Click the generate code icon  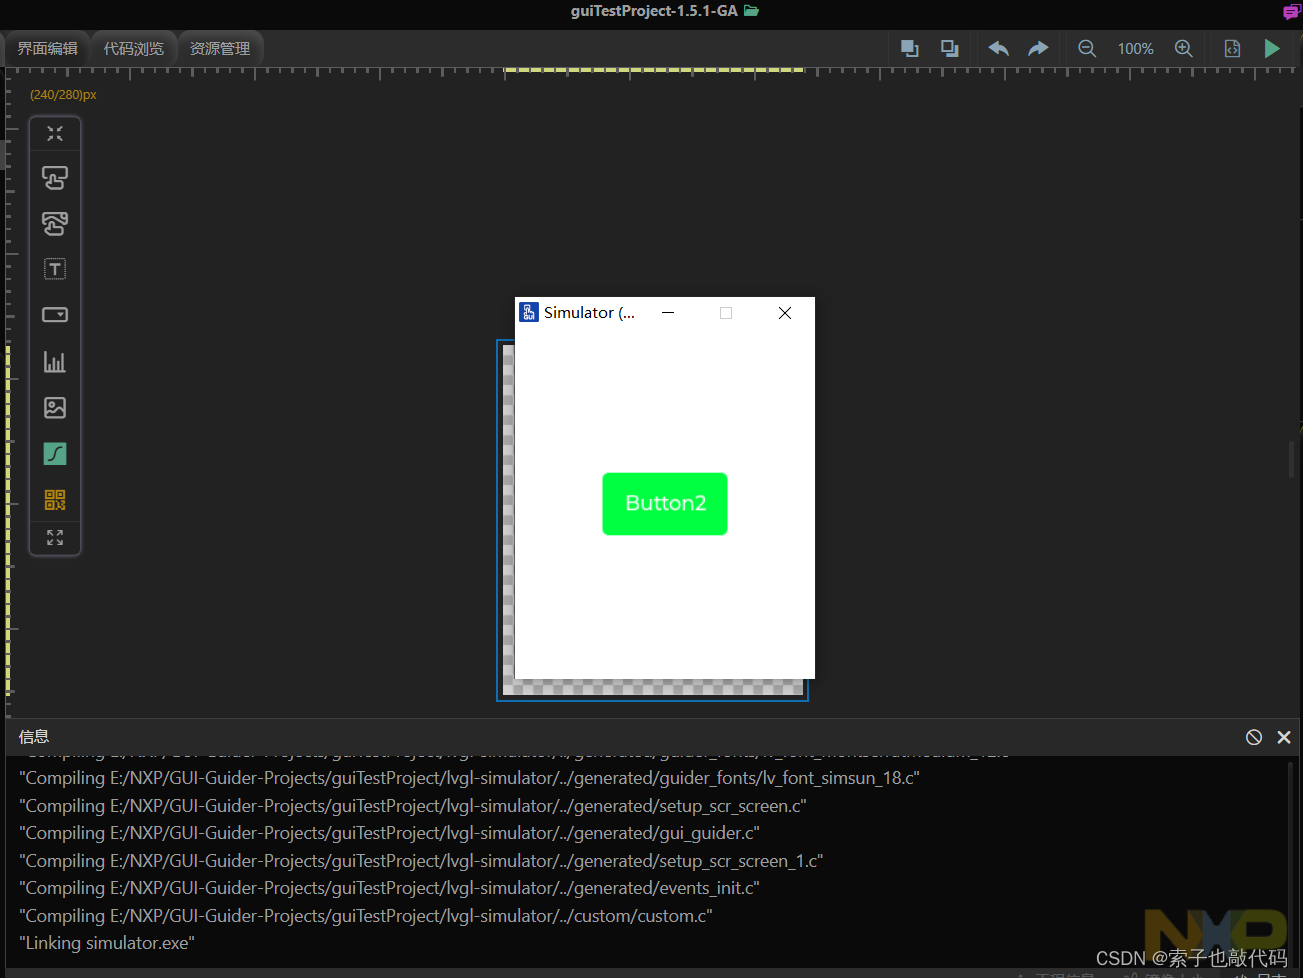tap(1232, 48)
